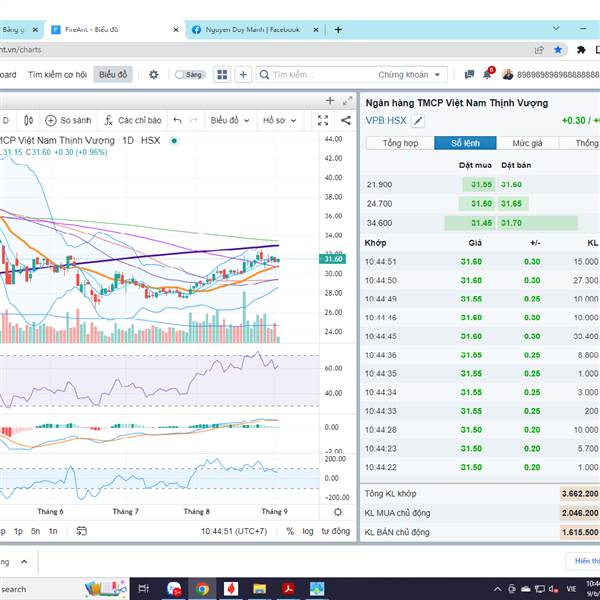
Task: Click So sánh compare button
Action: (68, 121)
